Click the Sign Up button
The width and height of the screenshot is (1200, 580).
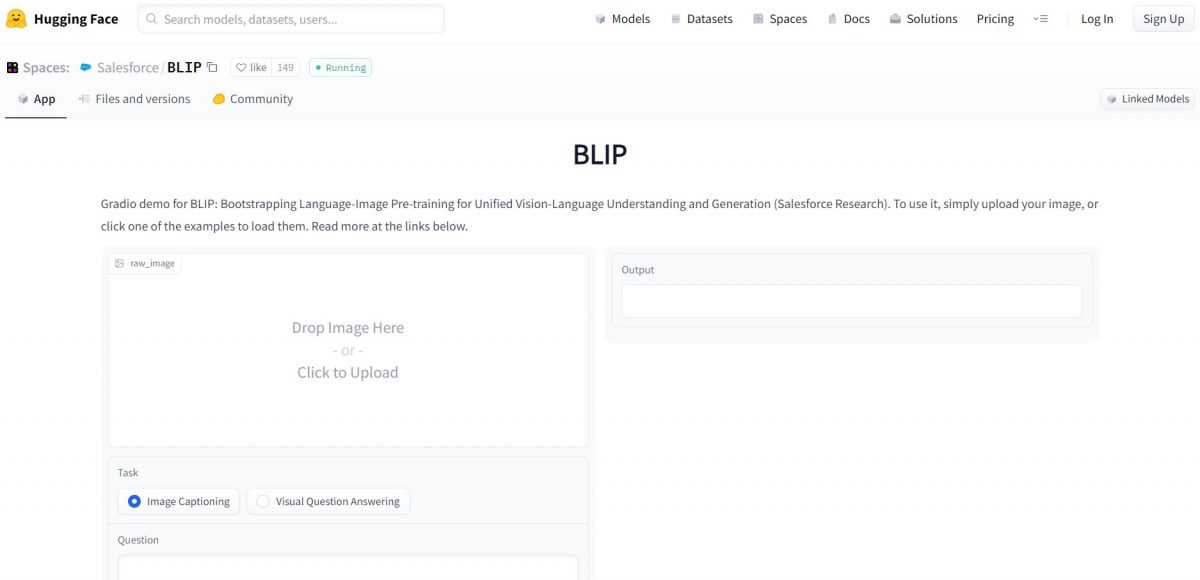pyautogui.click(x=1162, y=18)
